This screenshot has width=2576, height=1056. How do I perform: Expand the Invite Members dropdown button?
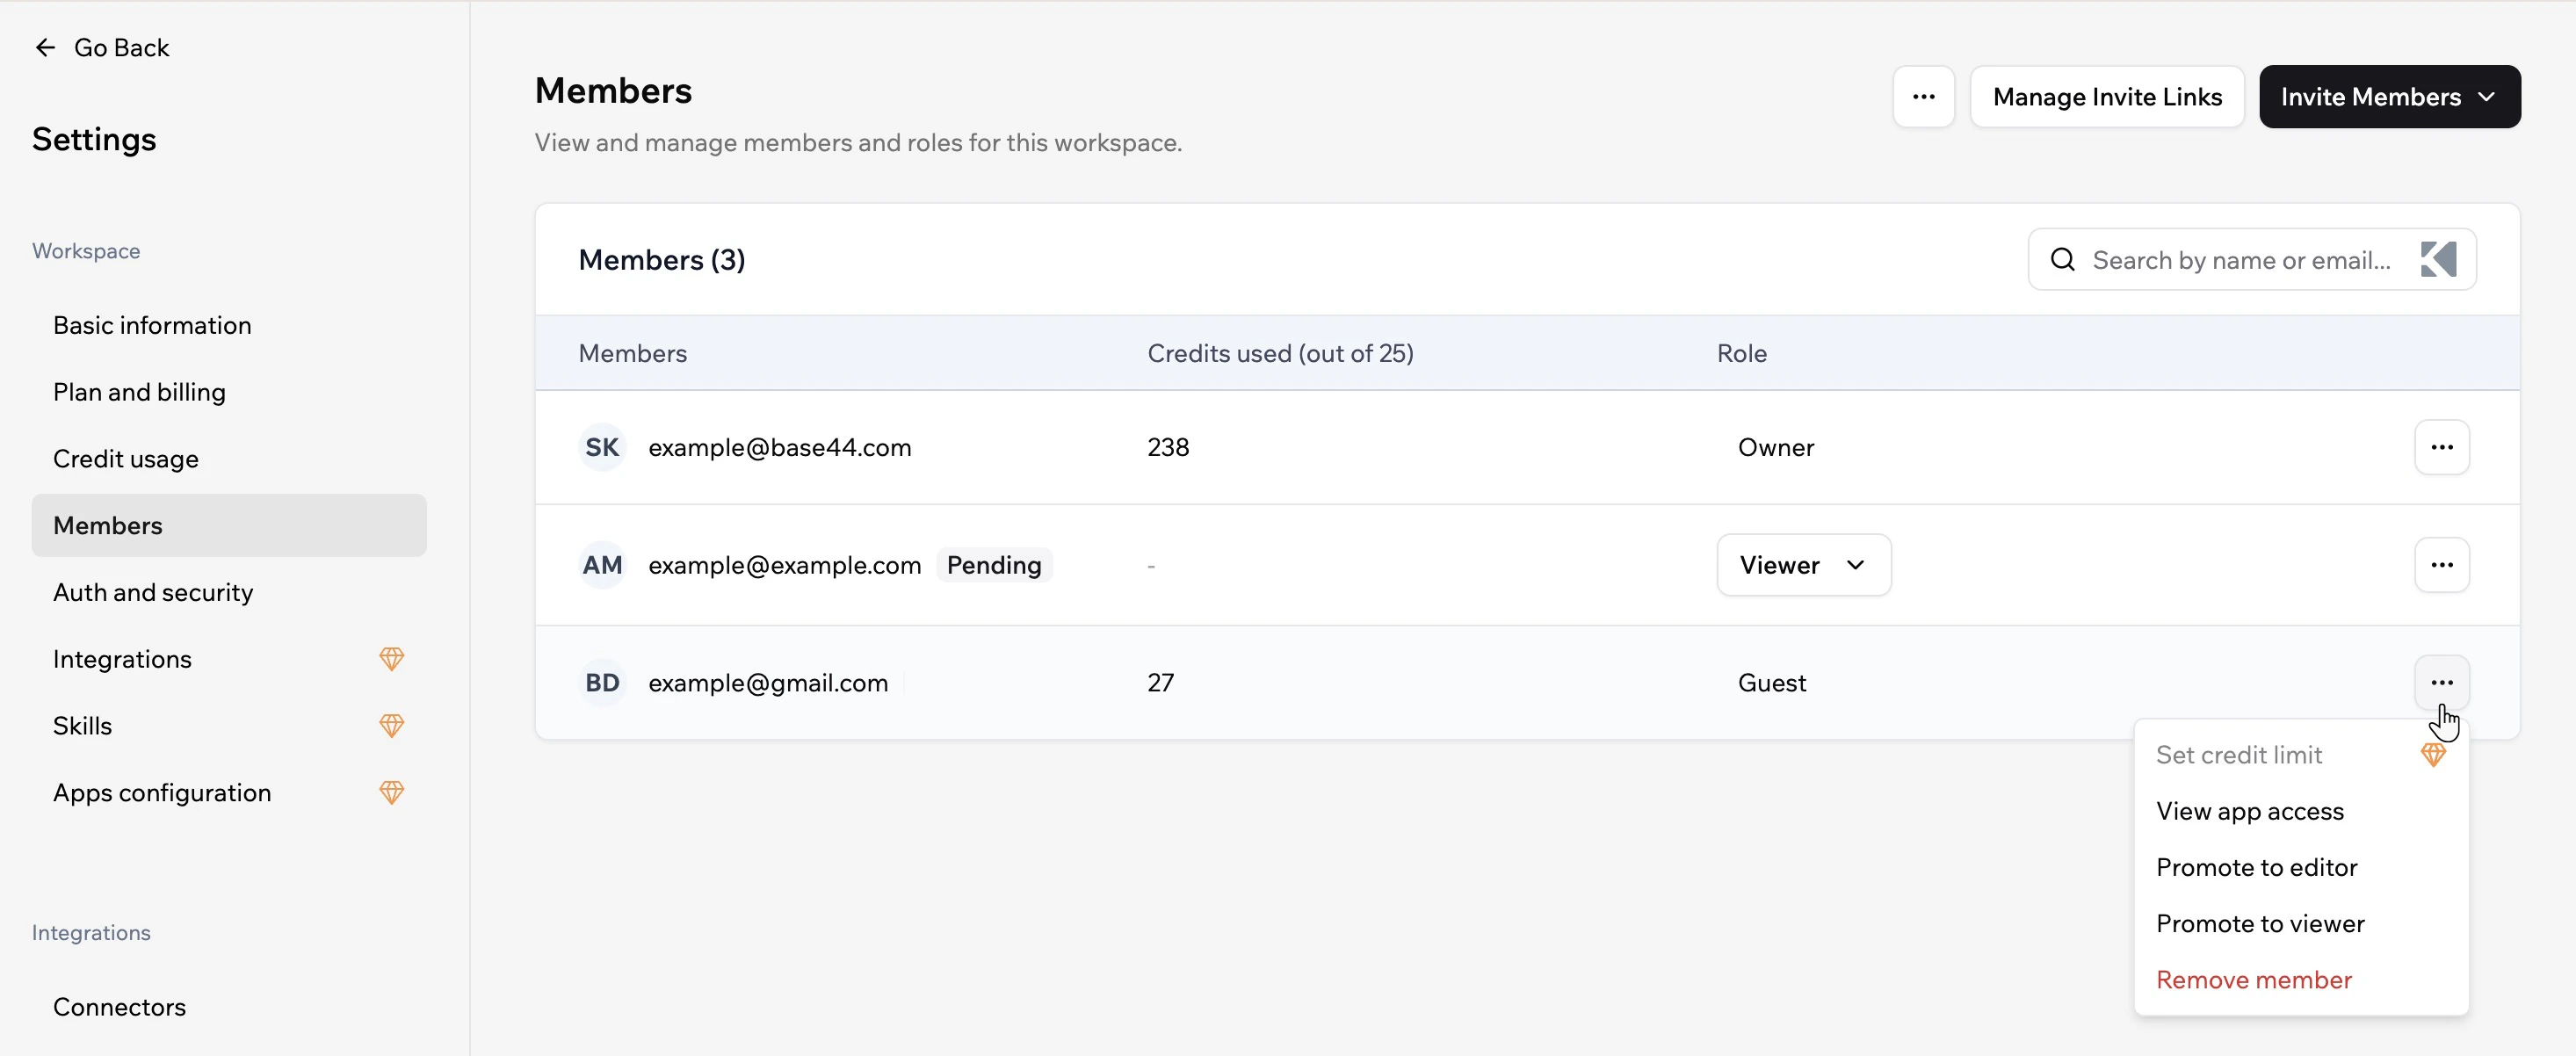[2389, 97]
